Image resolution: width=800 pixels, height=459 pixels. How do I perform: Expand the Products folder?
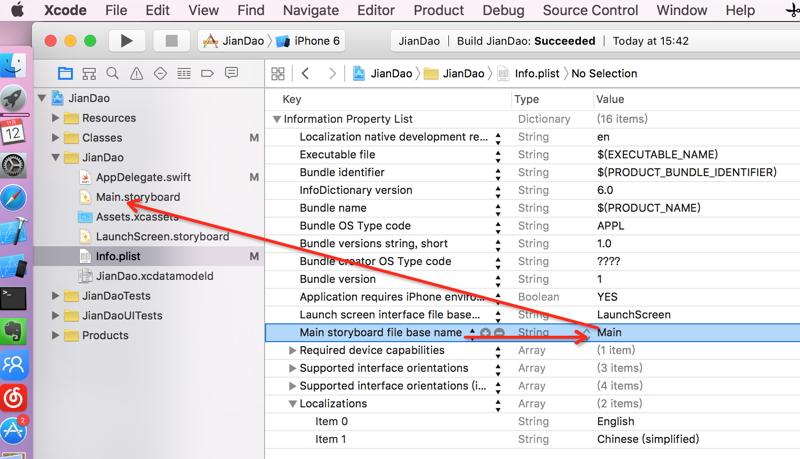tap(55, 335)
